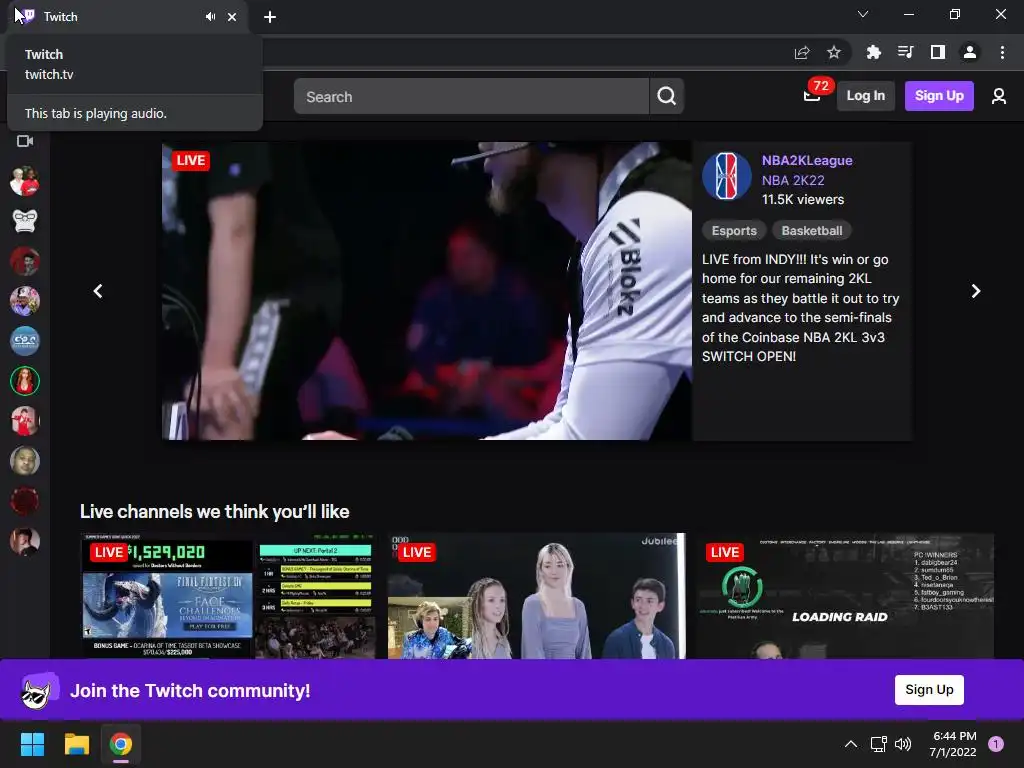Viewport: 1024px width, 768px height.
Task: Bookmark this page with star icon
Action: (x=834, y=52)
